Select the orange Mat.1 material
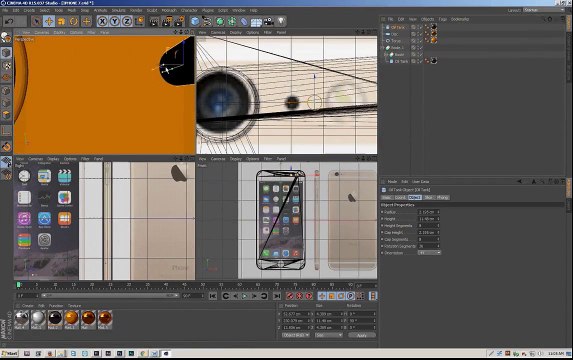Image resolution: width=573 pixels, height=360 pixels. coord(72,319)
